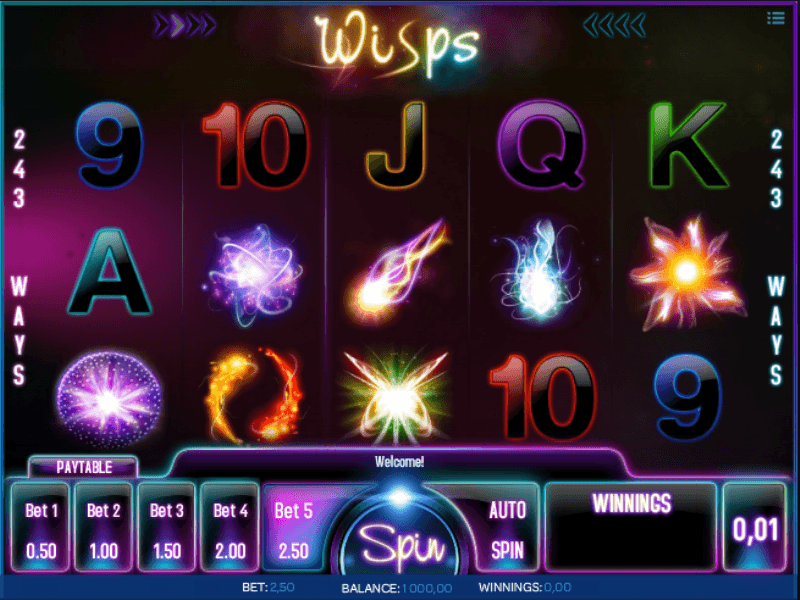Image resolution: width=800 pixels, height=600 pixels.
Task: Select Bet 3 at 1.50
Action: point(167,528)
